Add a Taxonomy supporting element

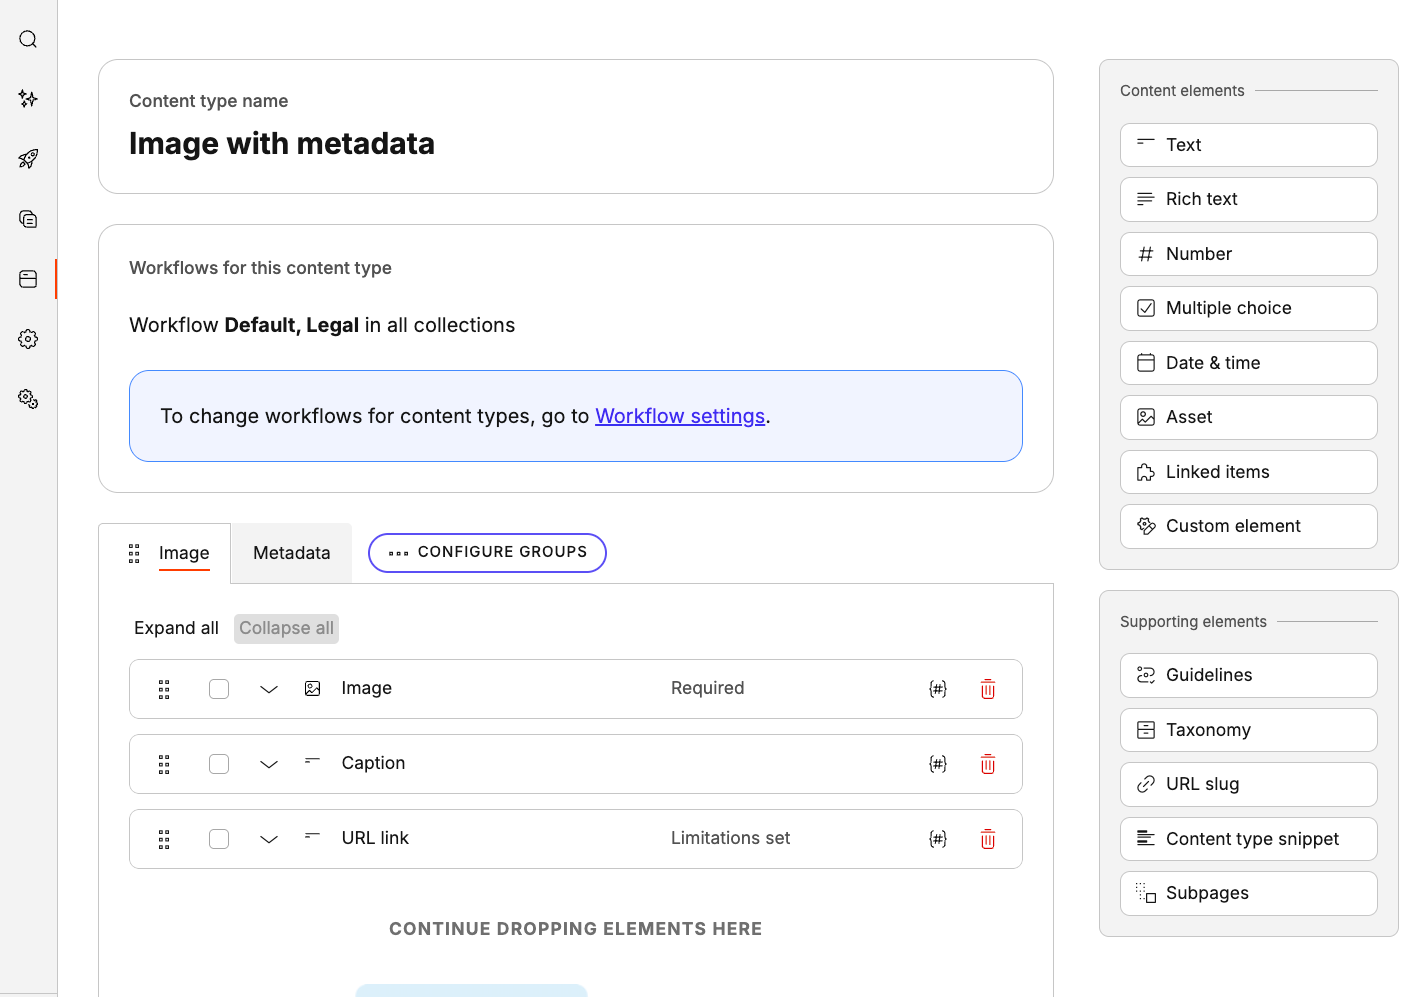click(x=1248, y=729)
